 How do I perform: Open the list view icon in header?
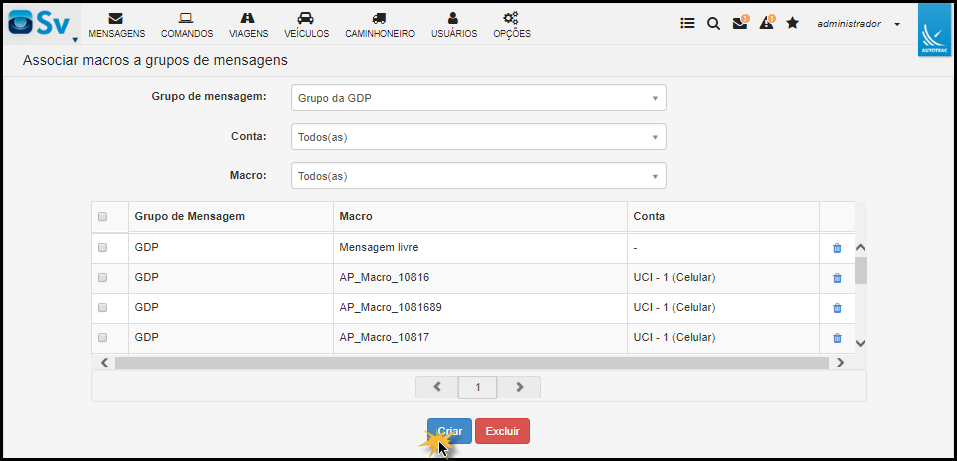pyautogui.click(x=687, y=23)
